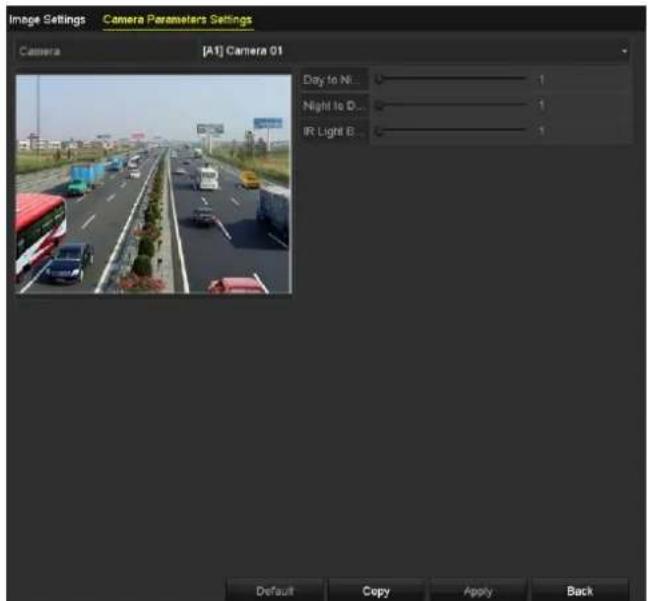Click the 'IR Light B...' label

click(x=331, y=131)
